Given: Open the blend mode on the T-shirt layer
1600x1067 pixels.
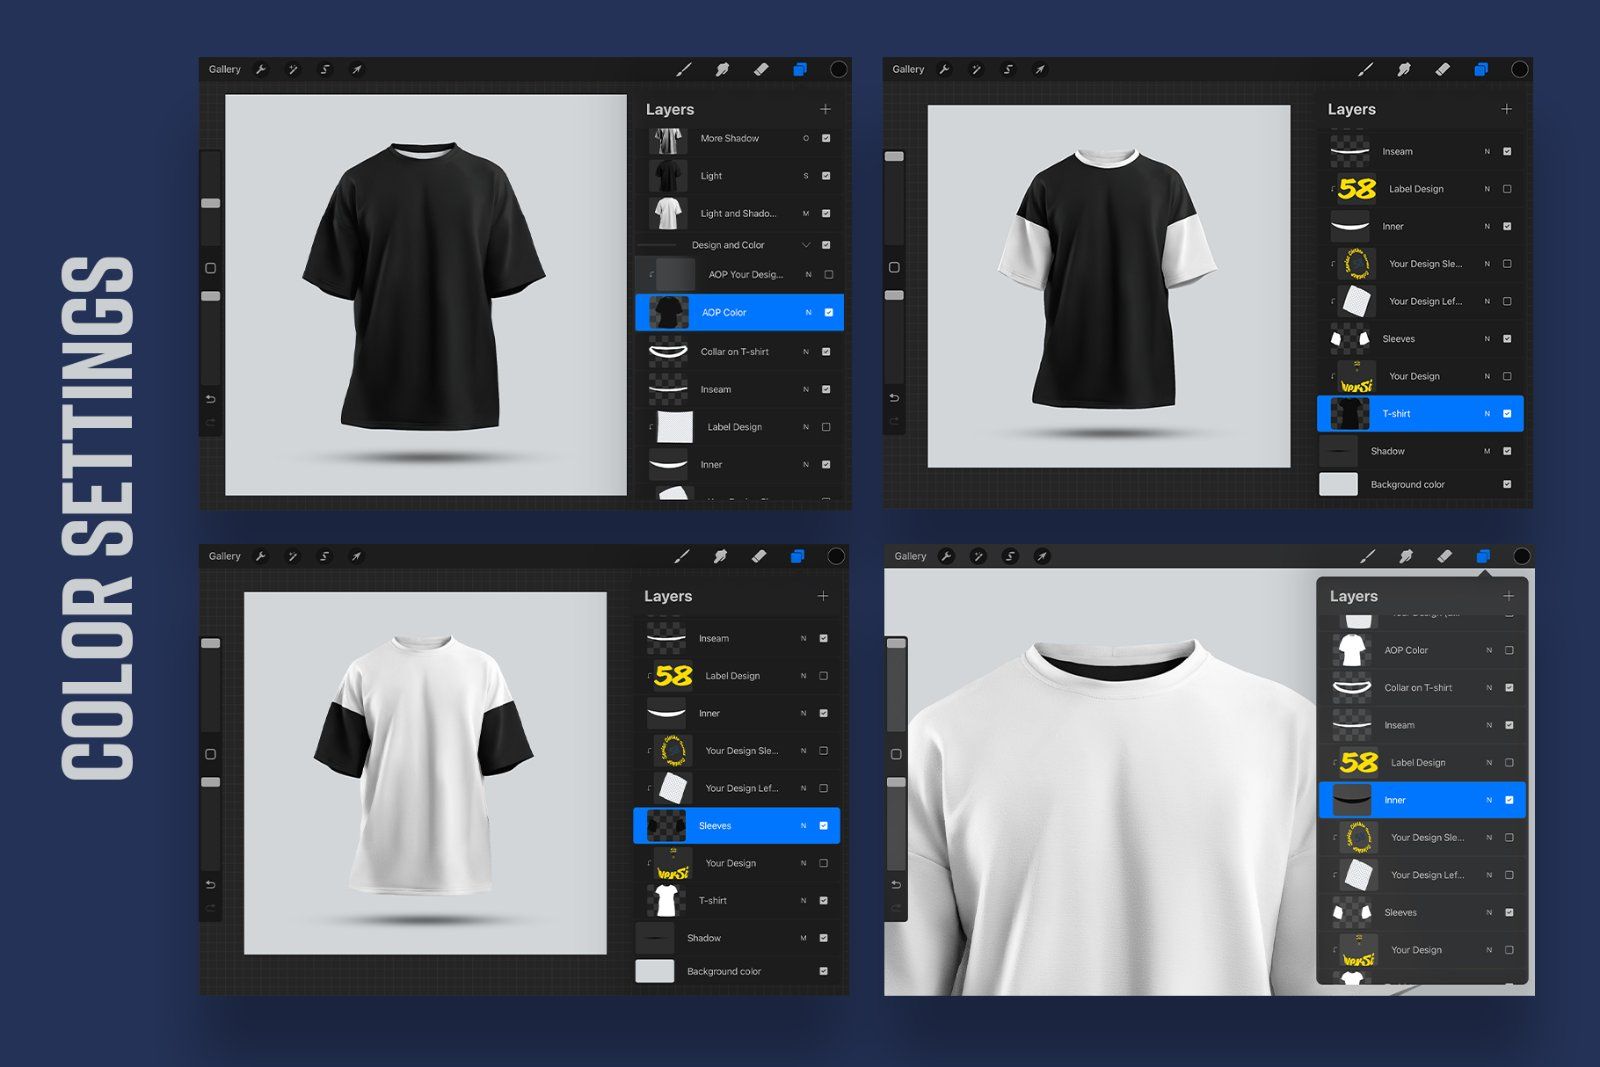Looking at the screenshot, I should click(x=1489, y=413).
